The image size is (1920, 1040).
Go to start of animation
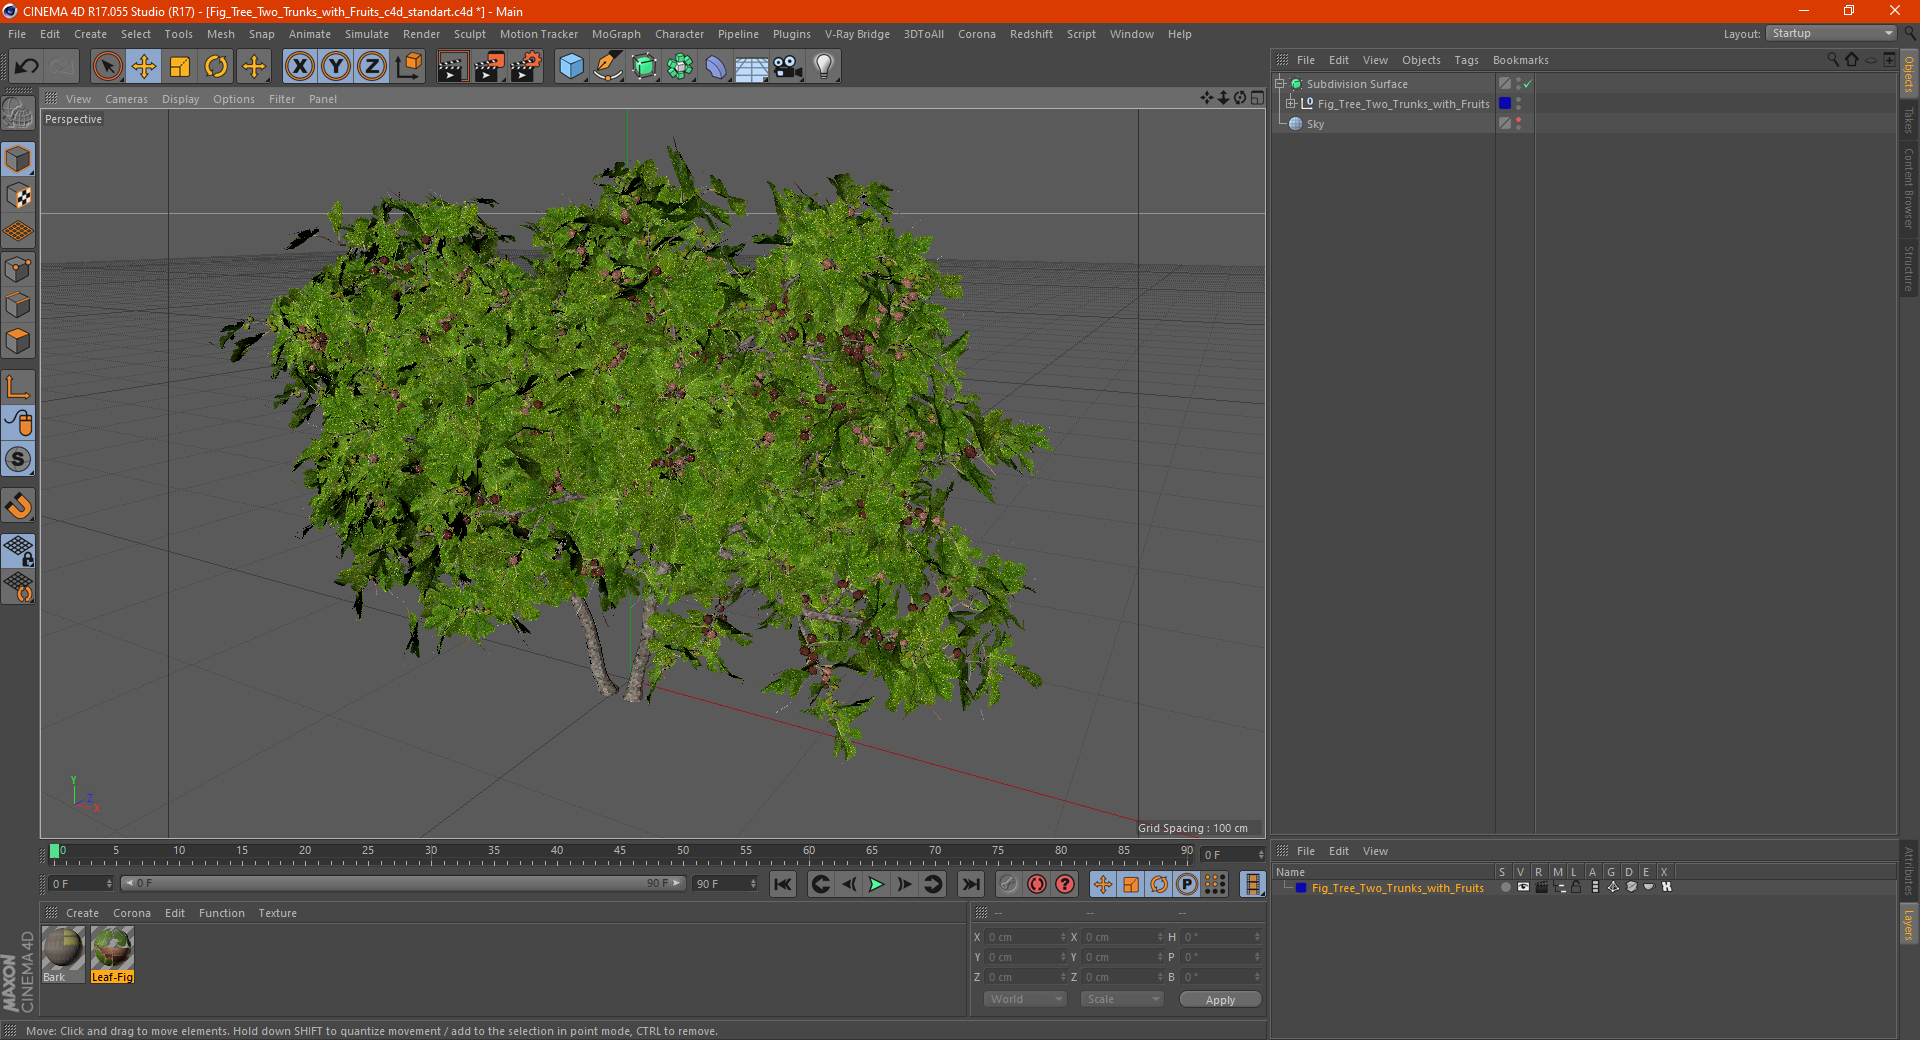783,884
